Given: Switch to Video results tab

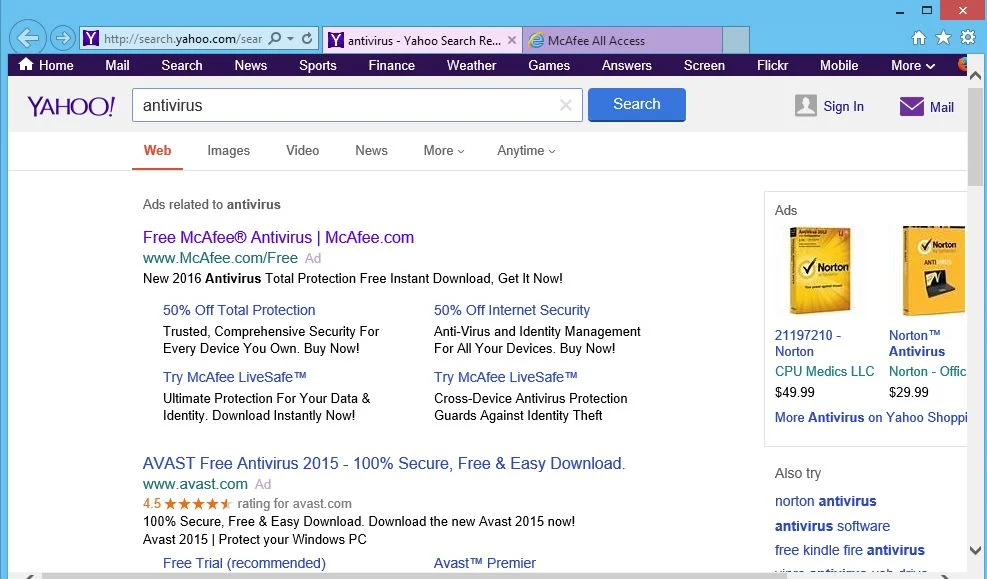Looking at the screenshot, I should point(302,150).
